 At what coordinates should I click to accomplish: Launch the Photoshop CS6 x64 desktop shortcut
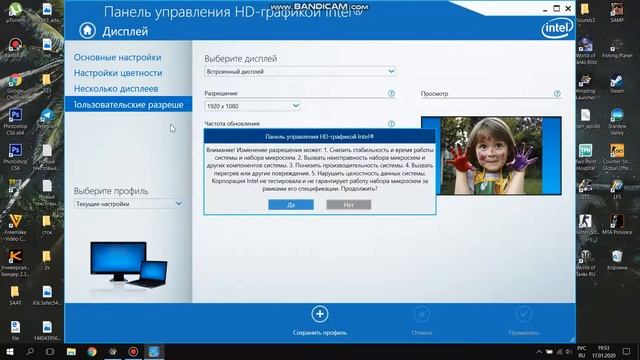(15, 121)
